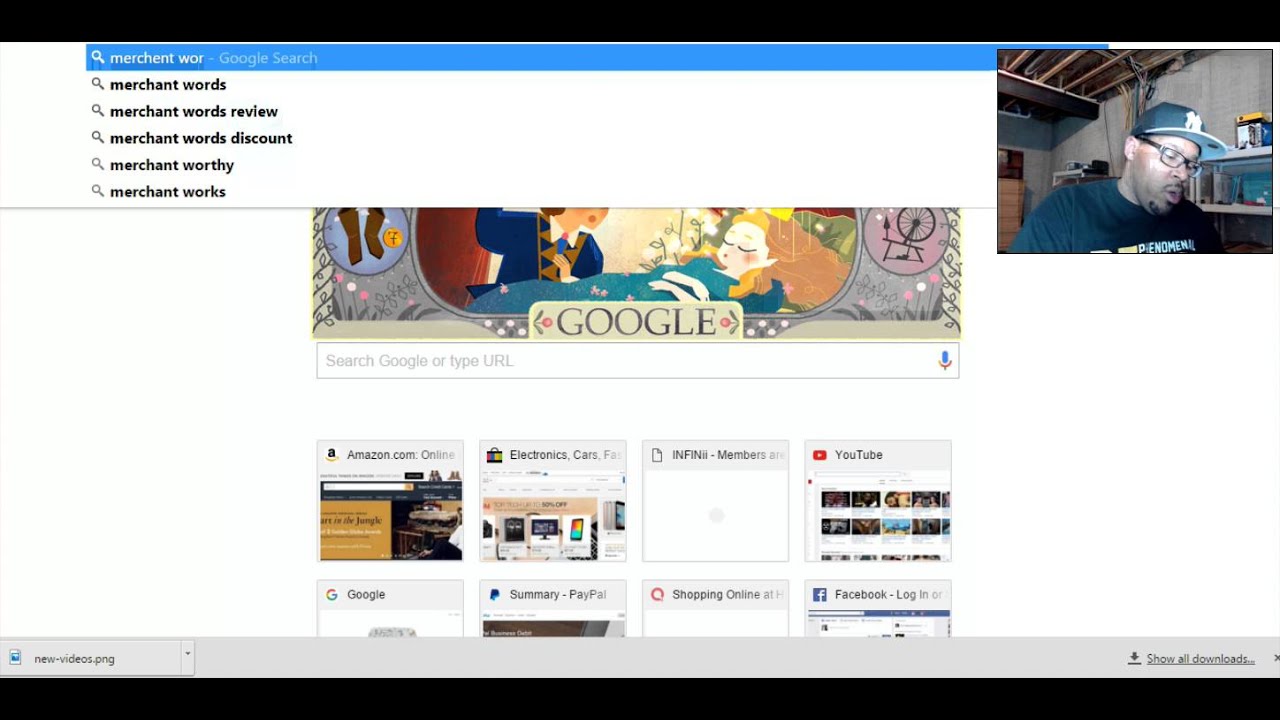Expand the new-videos.png download options arrow

pyautogui.click(x=187, y=656)
